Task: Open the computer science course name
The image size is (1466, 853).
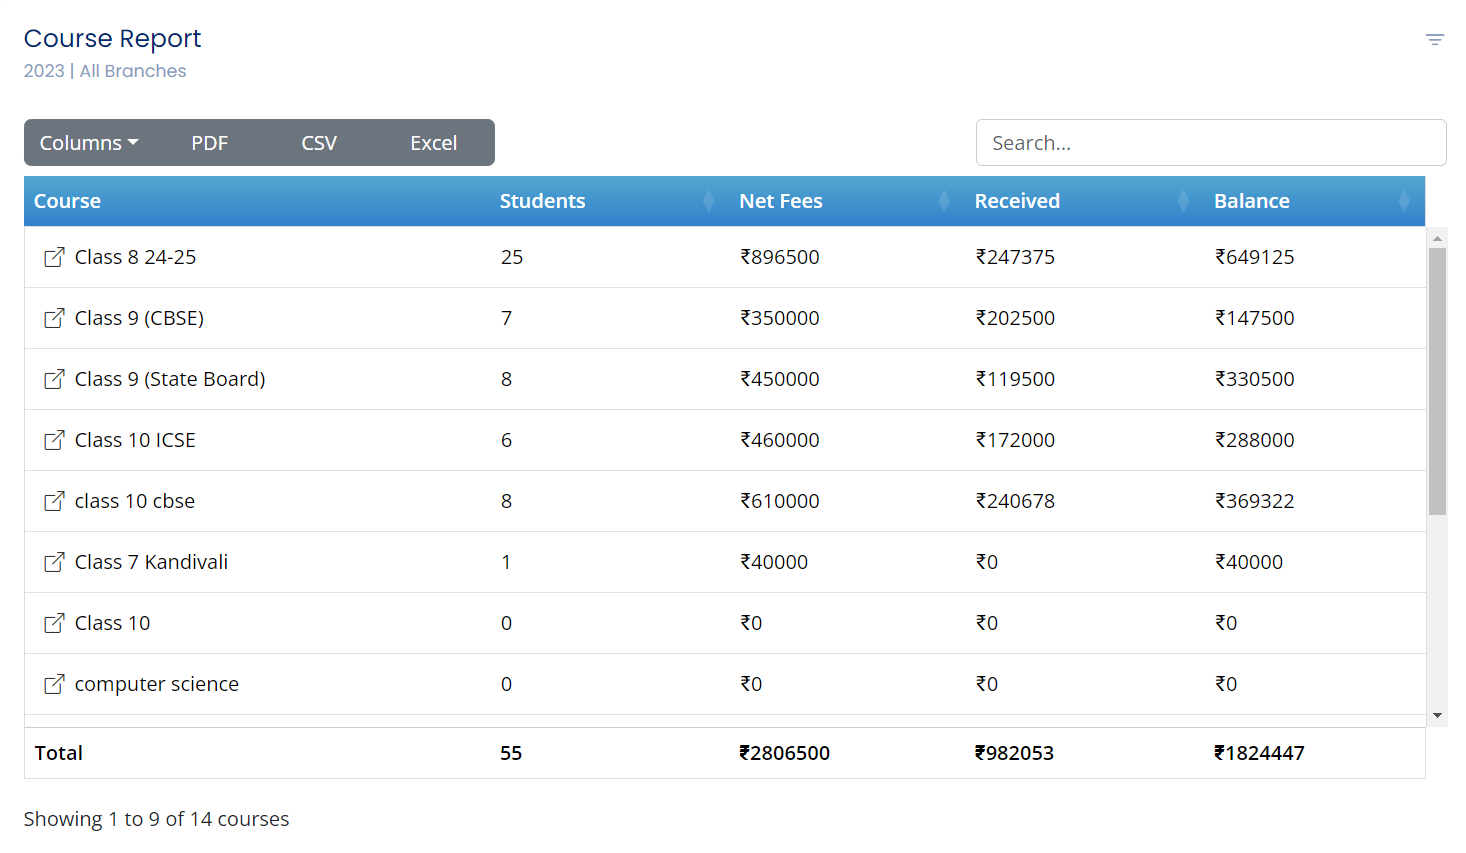Action: (x=157, y=684)
